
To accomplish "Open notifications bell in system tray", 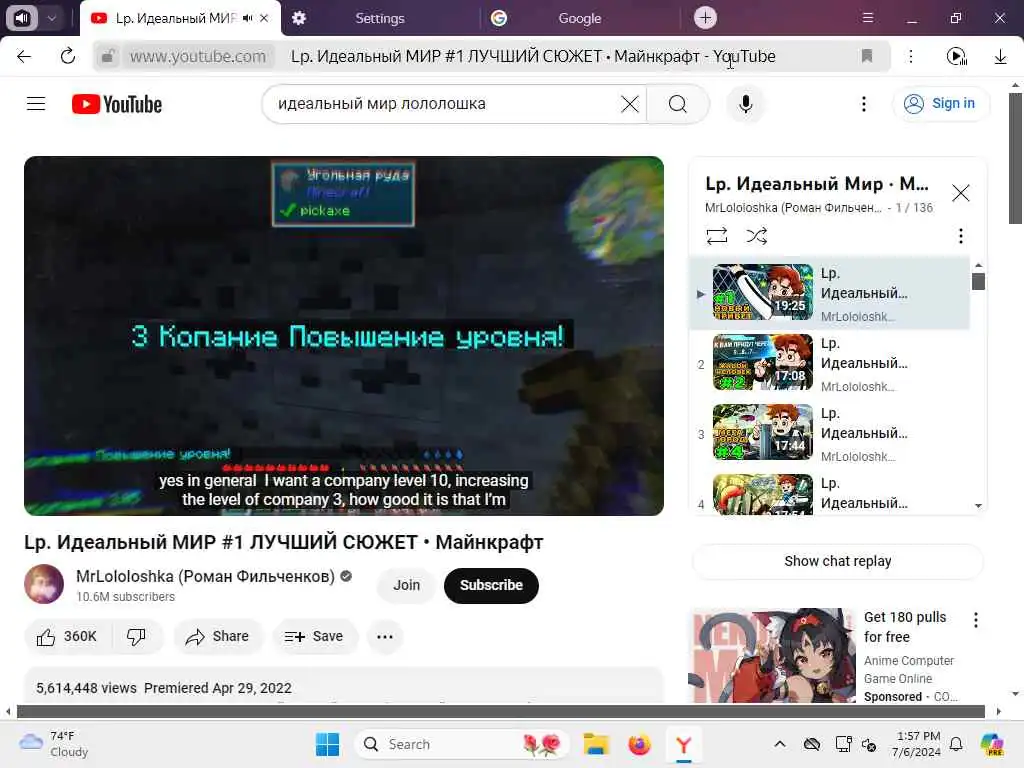I will pos(955,744).
